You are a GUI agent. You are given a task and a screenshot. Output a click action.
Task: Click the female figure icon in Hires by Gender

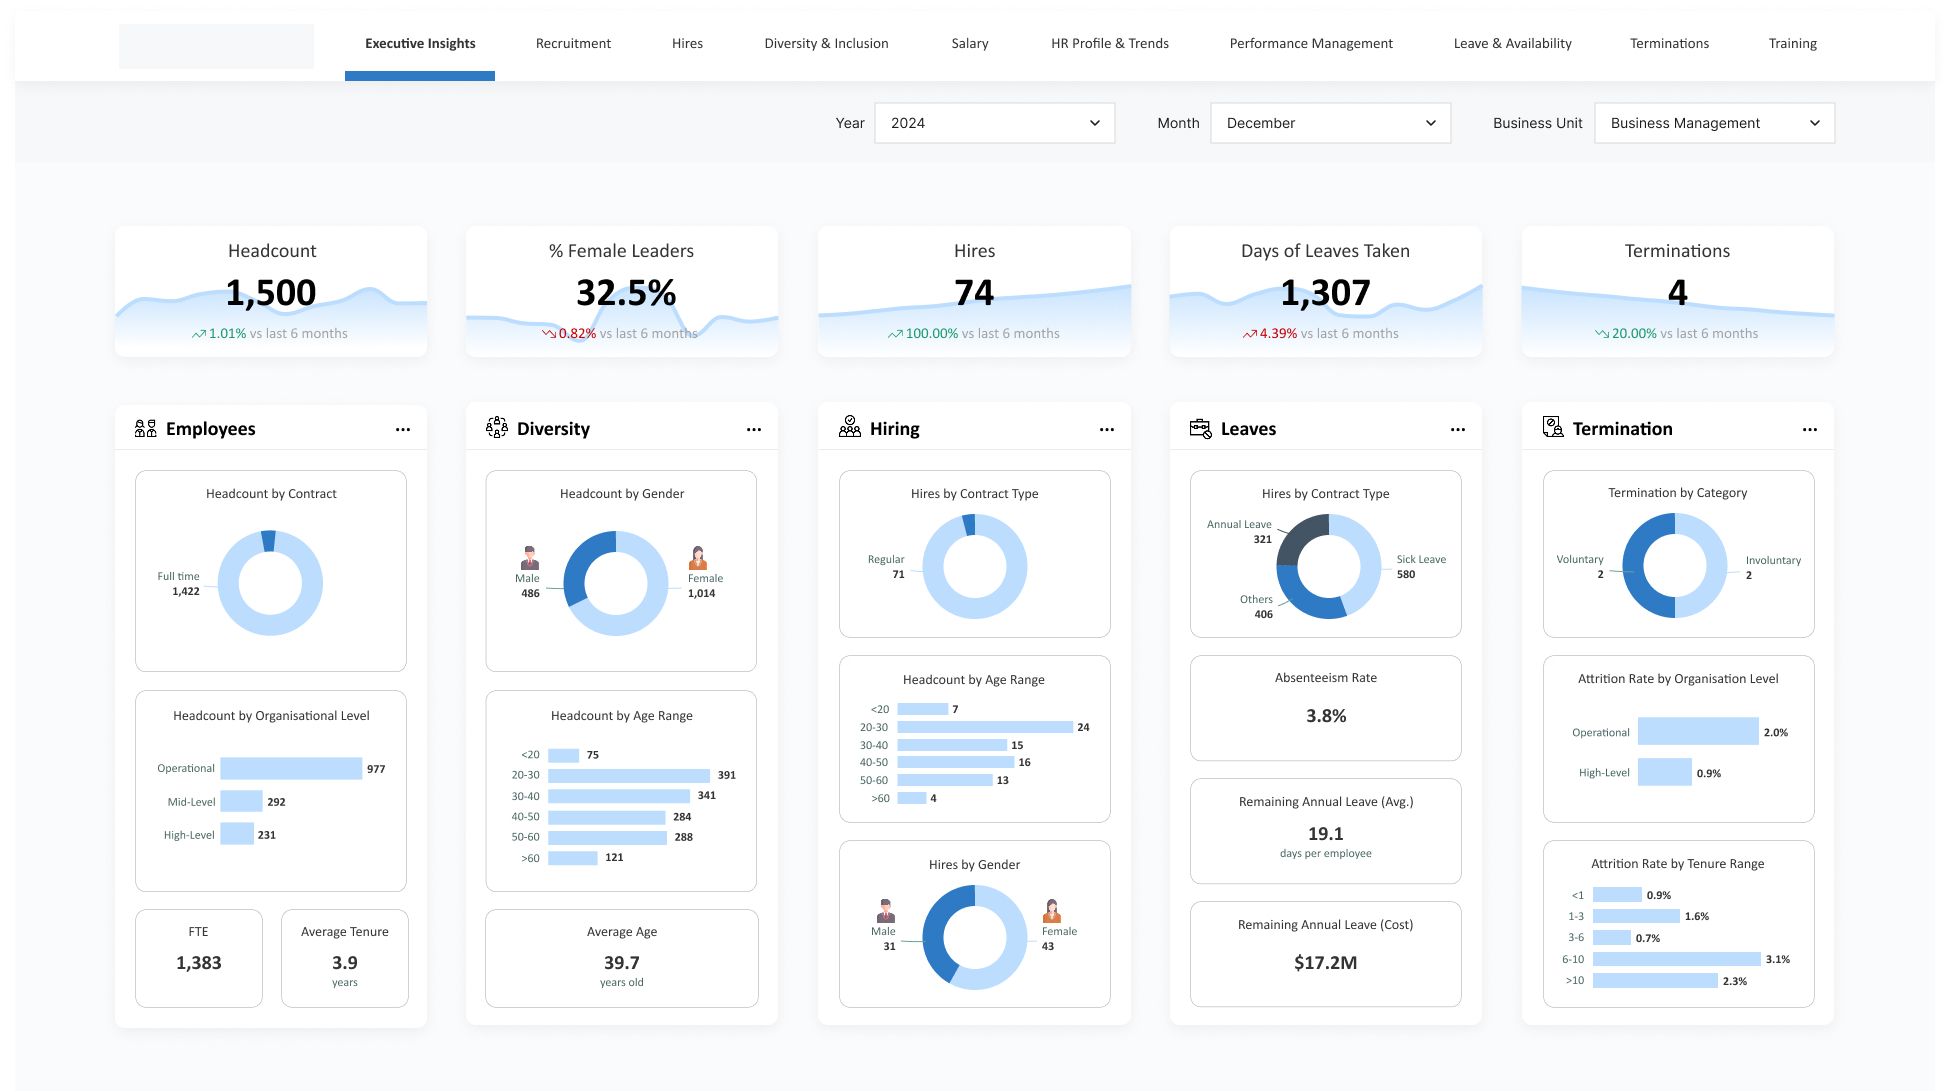click(x=1052, y=913)
